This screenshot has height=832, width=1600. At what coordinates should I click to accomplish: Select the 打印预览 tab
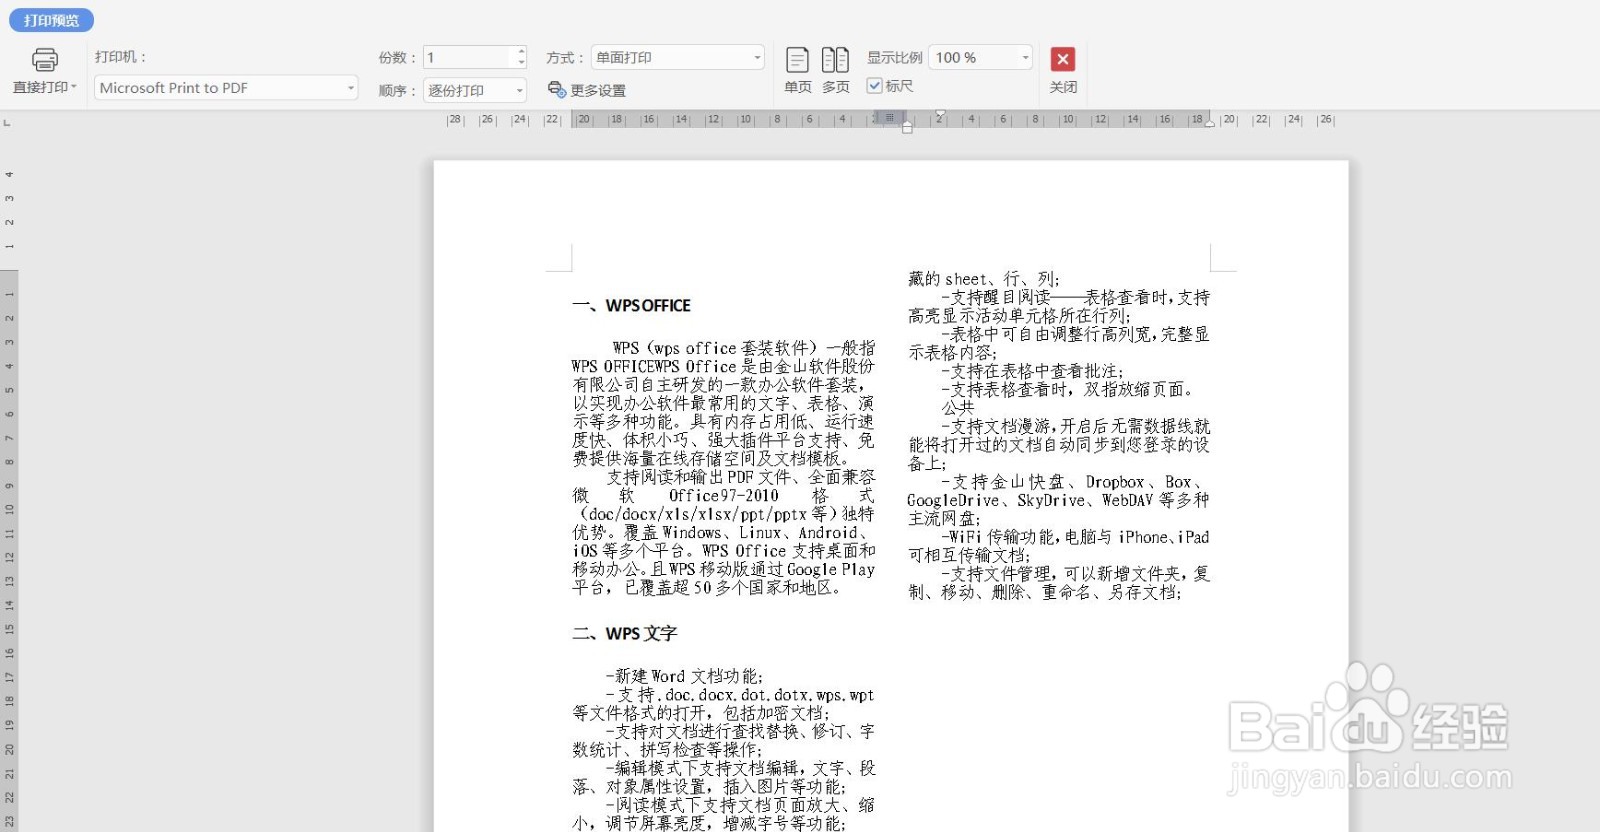click(52, 20)
